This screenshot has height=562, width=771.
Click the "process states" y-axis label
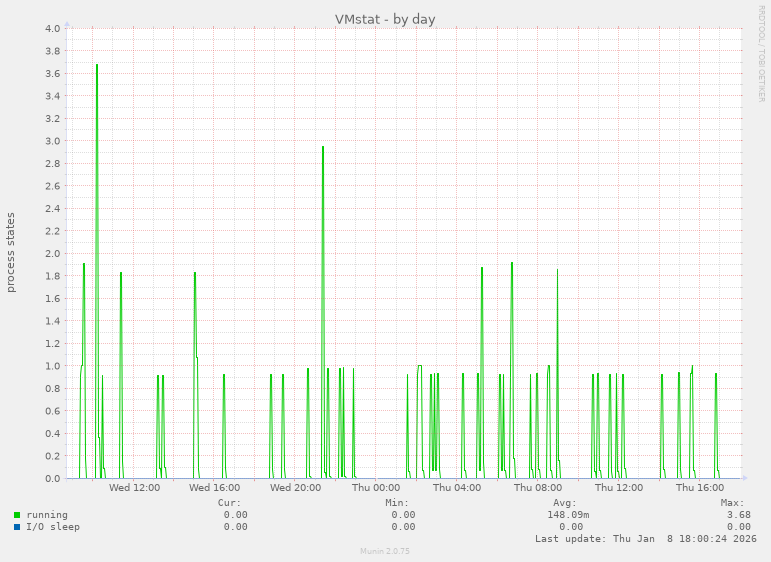[11, 252]
